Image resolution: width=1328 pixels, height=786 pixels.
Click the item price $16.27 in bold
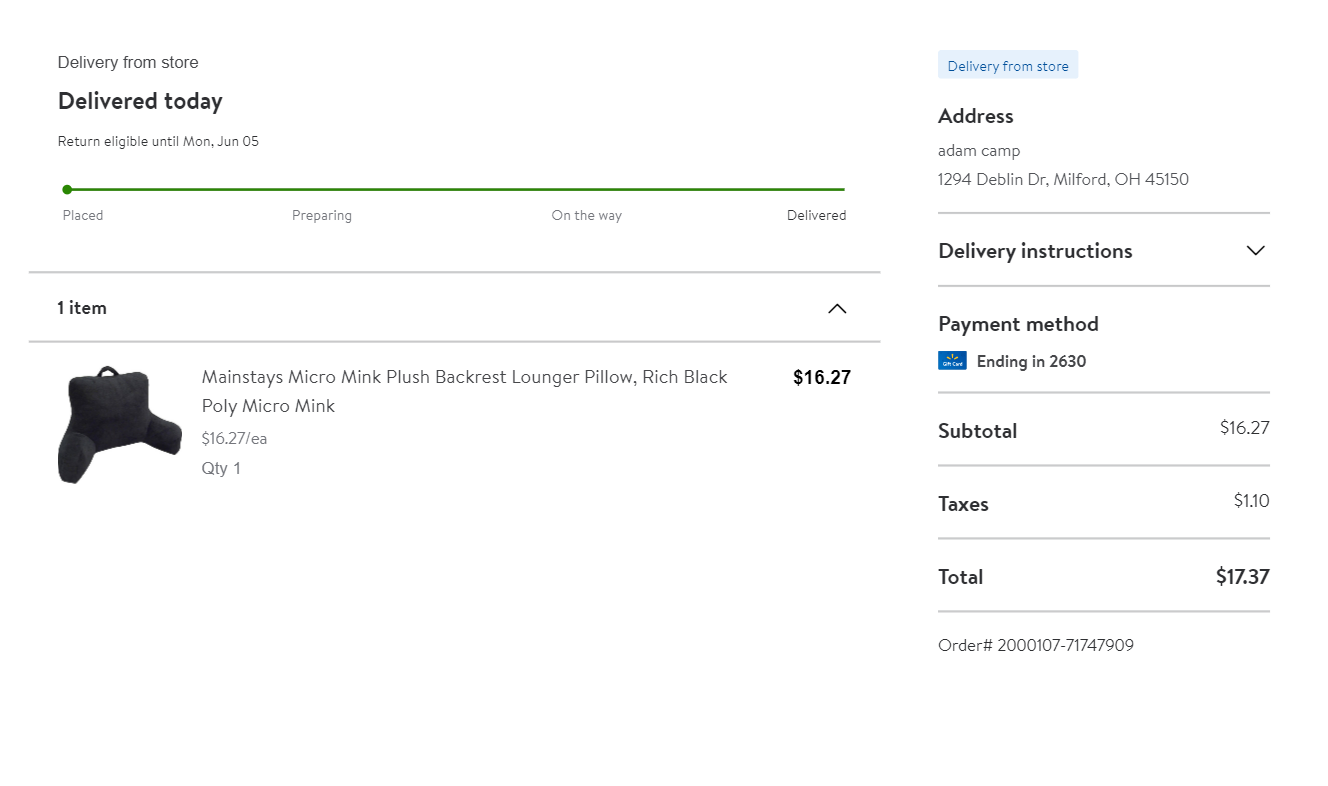821,377
